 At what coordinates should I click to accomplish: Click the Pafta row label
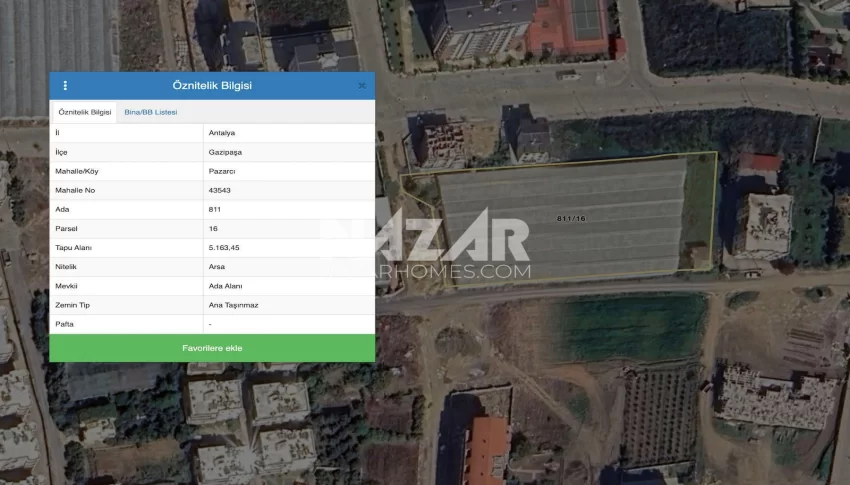tap(64, 324)
